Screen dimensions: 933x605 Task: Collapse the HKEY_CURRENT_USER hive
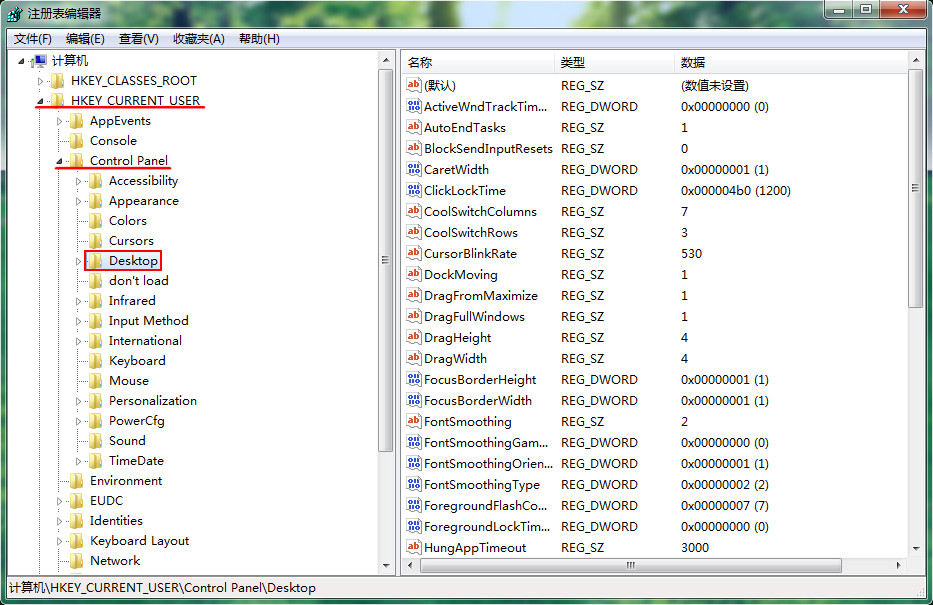[40, 101]
